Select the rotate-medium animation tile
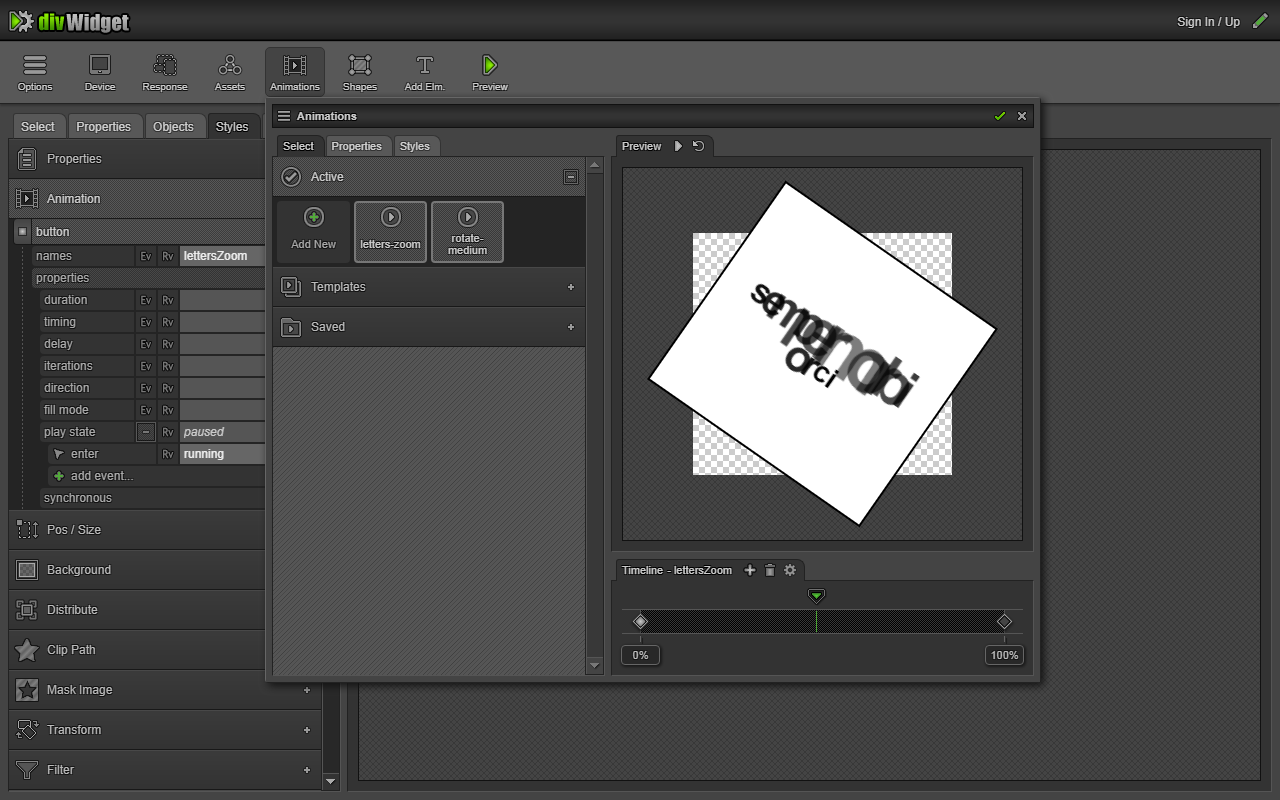The height and width of the screenshot is (800, 1280). click(x=467, y=232)
